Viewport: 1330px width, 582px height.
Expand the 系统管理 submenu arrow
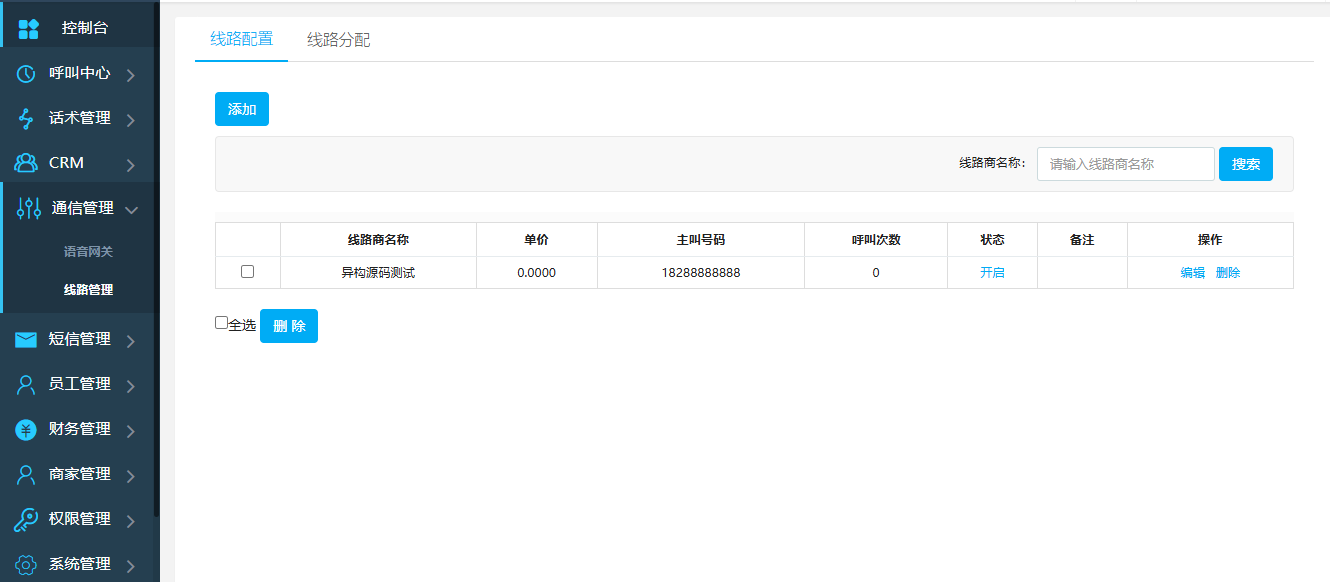point(131,566)
